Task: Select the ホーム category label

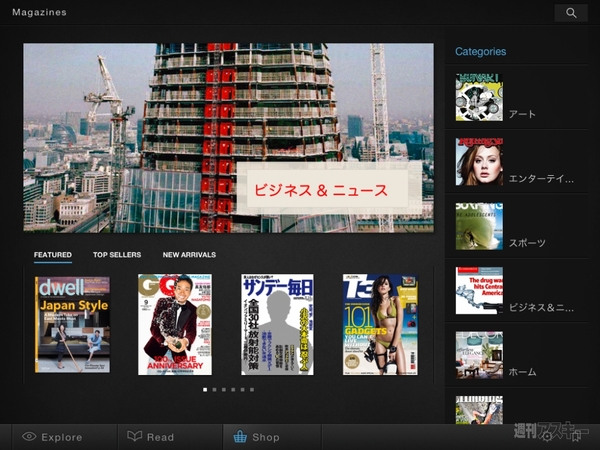Action: pos(522,372)
